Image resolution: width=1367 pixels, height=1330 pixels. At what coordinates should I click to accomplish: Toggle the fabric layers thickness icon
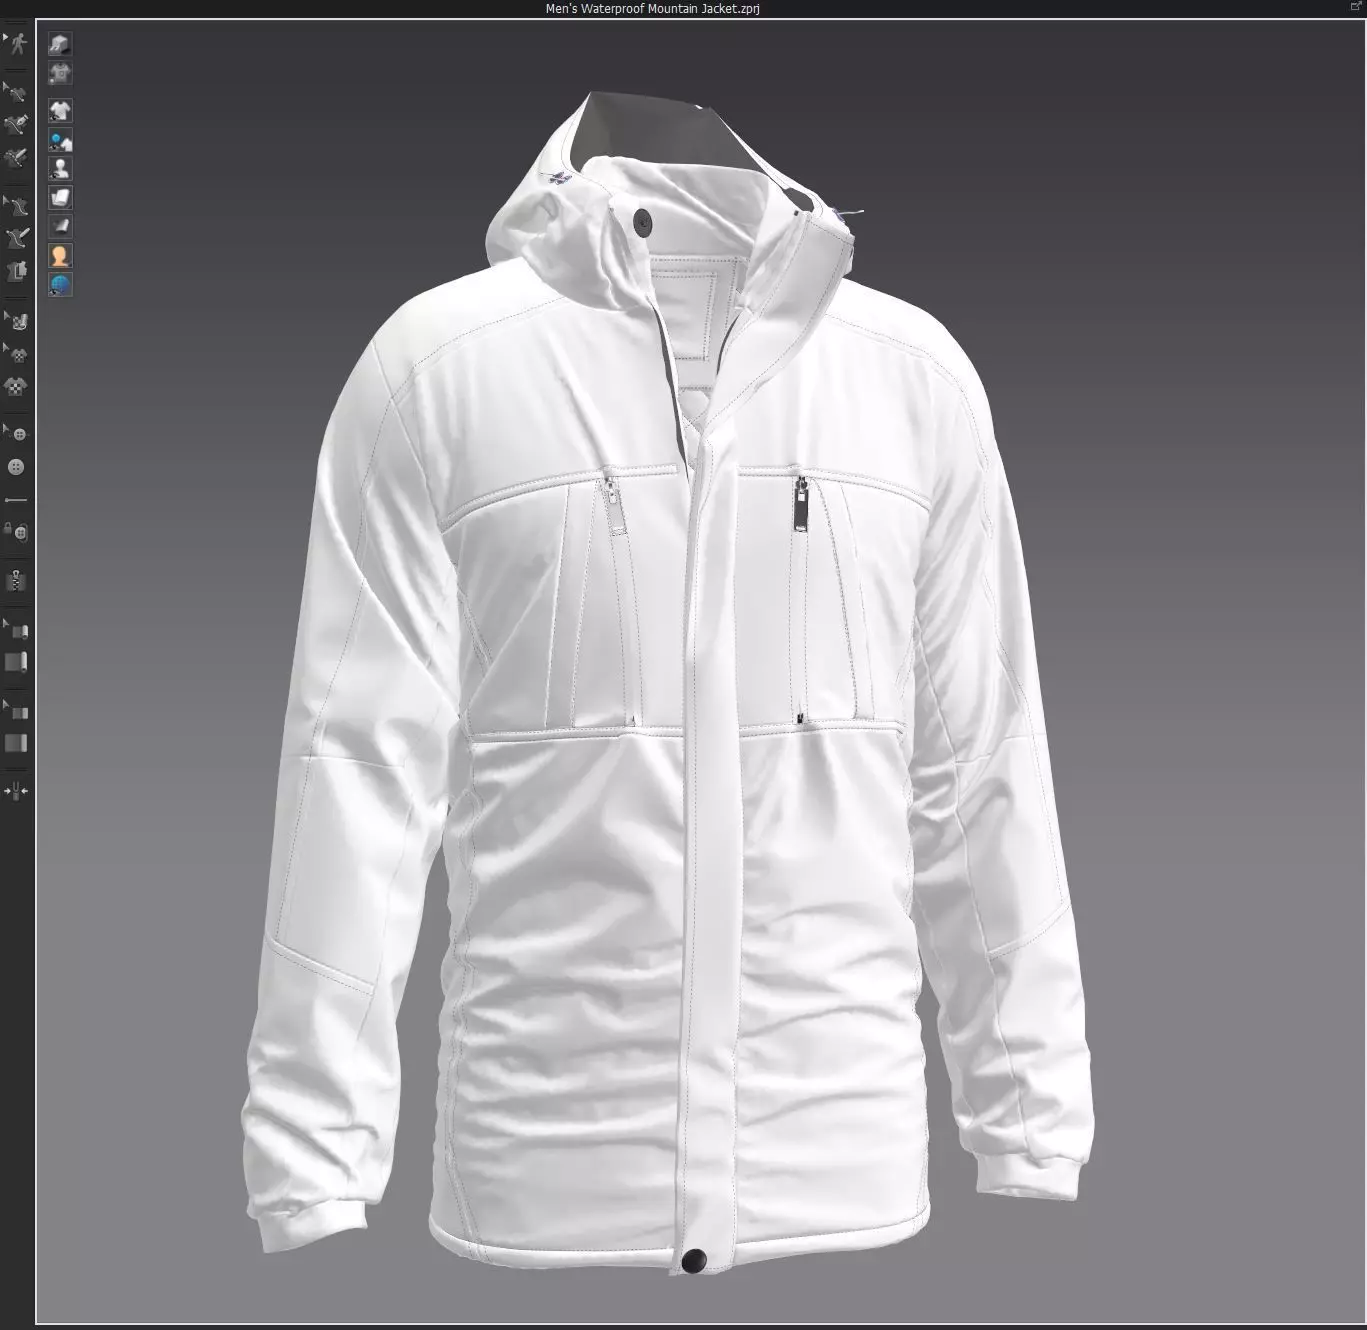pyautogui.click(x=60, y=197)
